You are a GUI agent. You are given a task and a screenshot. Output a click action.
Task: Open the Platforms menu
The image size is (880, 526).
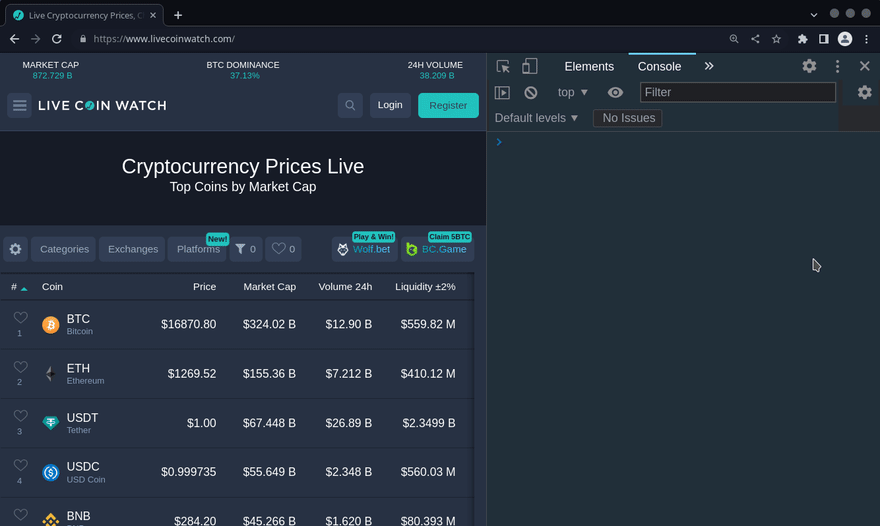198,249
